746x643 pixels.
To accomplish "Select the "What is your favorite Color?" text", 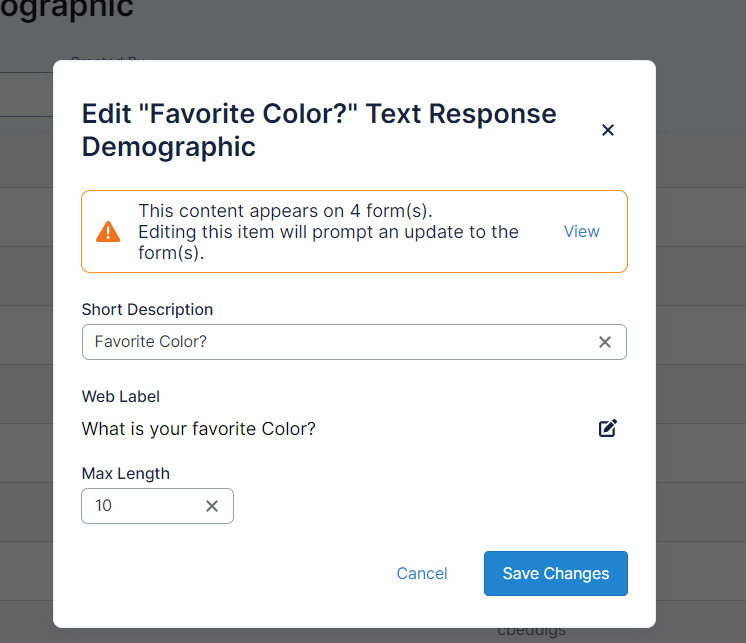I will coord(198,429).
